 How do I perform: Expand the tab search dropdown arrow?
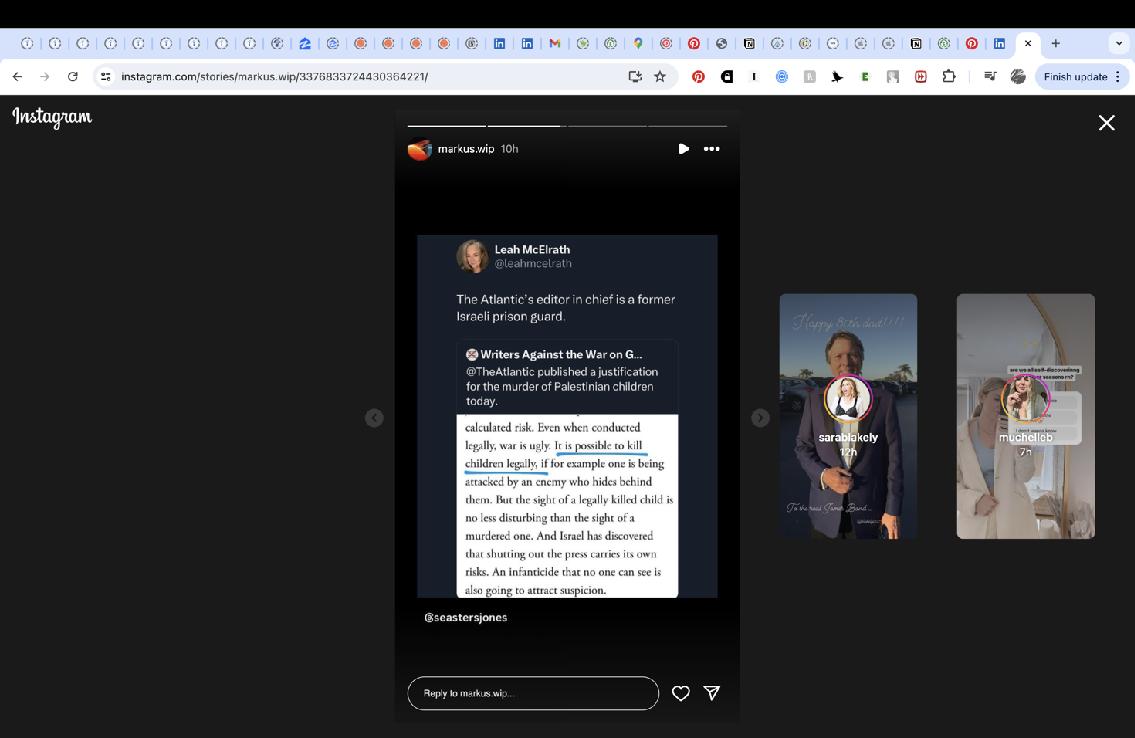pos(1118,43)
